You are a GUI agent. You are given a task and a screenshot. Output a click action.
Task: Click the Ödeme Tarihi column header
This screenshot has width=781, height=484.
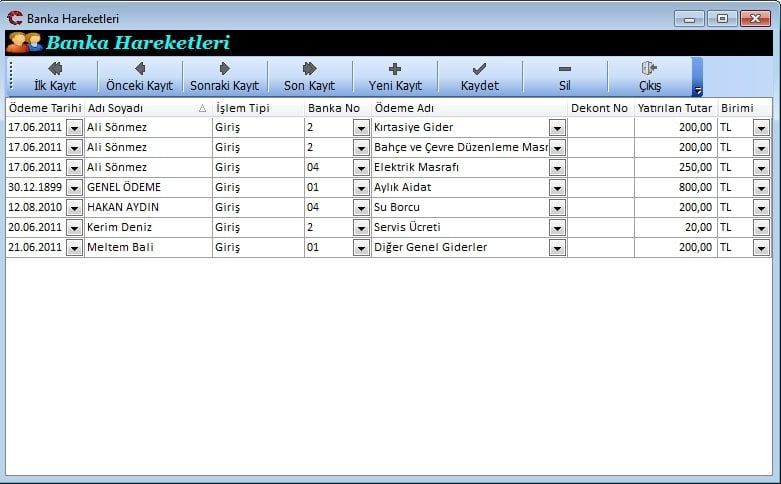44,108
